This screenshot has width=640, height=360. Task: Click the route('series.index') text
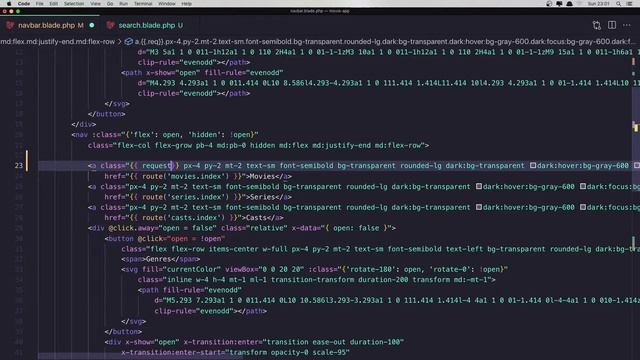coord(185,197)
